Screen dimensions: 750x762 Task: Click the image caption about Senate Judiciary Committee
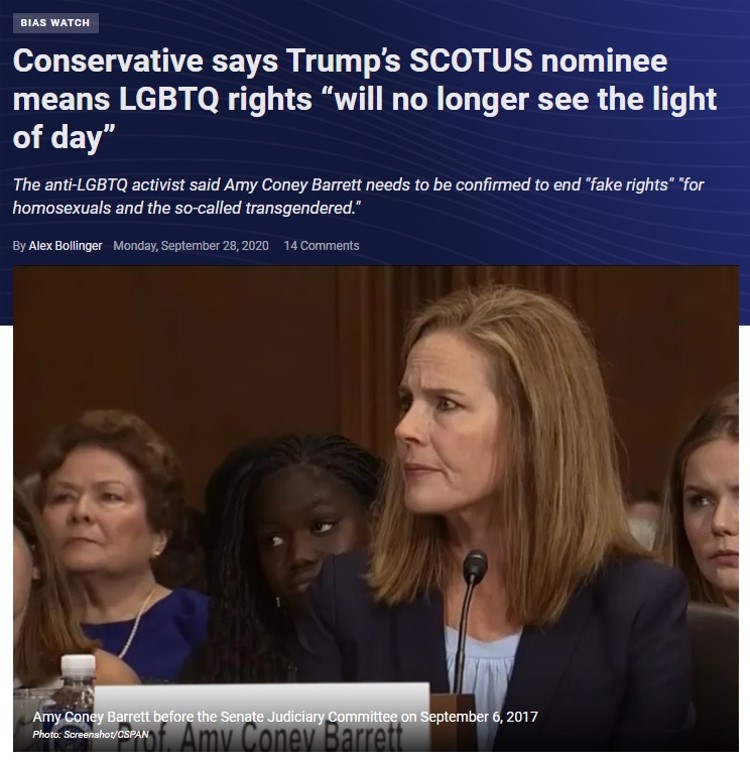285,717
